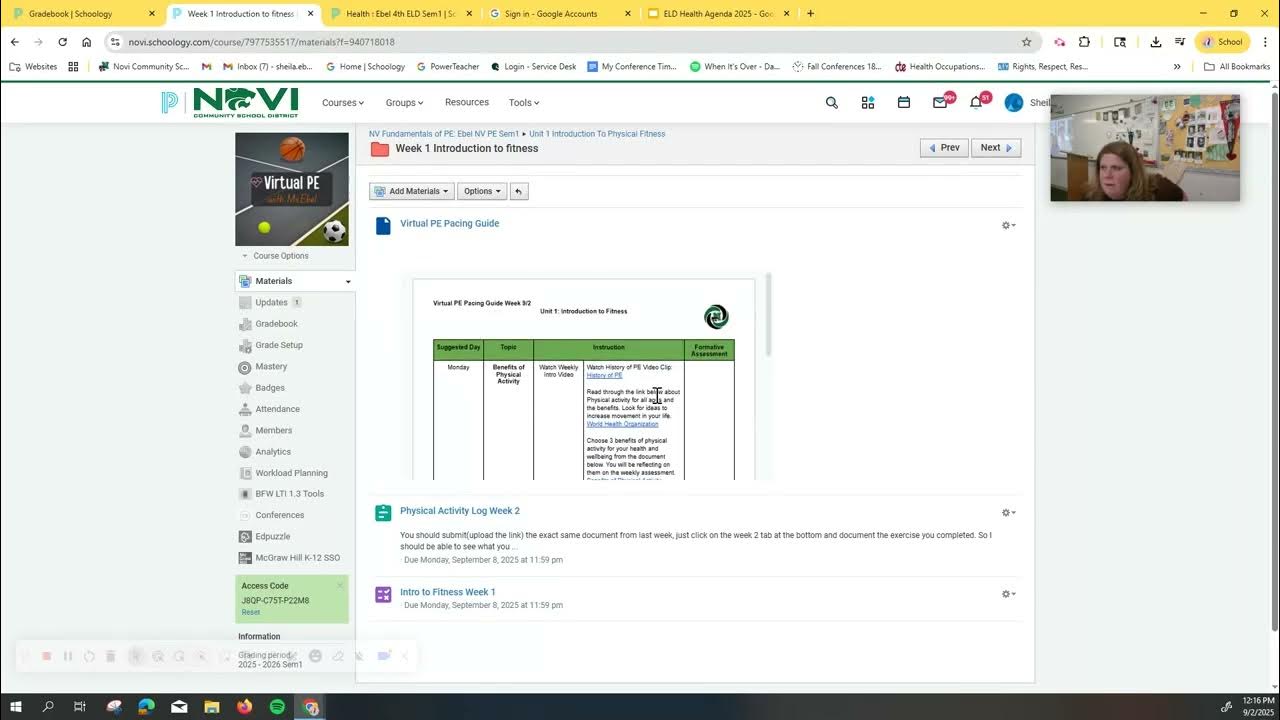Screen dimensions: 1280x720
Task: Open Chrome extensions puzzle icon
Action: click(x=1084, y=42)
